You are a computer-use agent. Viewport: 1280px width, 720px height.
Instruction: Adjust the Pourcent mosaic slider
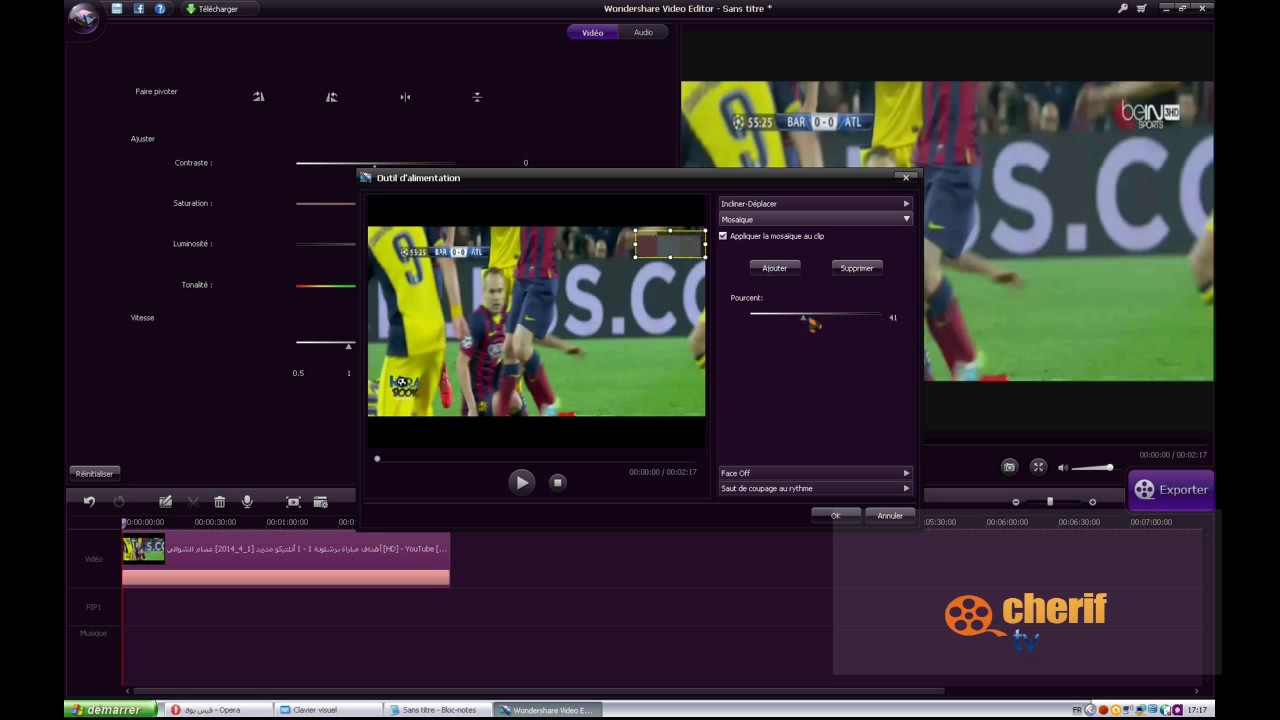pyautogui.click(x=803, y=316)
